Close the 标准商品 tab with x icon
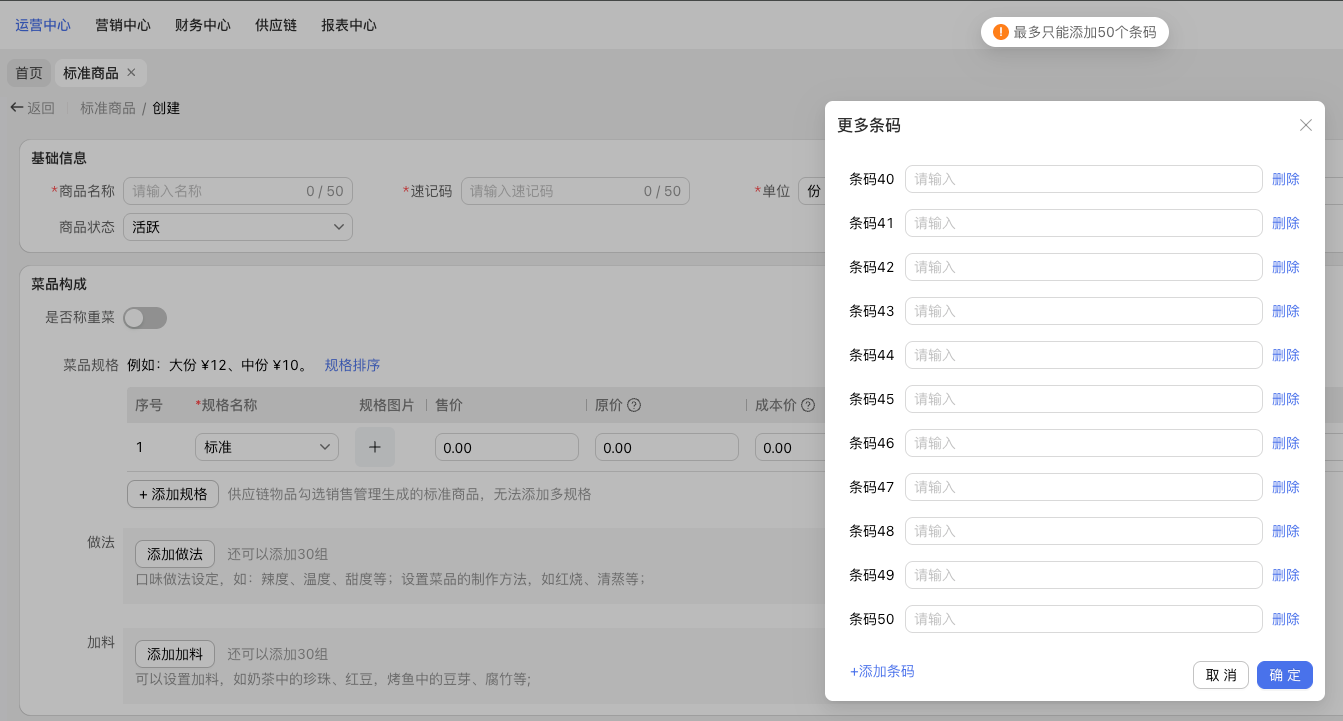Screen dimensions: 1343x721 coord(131,73)
